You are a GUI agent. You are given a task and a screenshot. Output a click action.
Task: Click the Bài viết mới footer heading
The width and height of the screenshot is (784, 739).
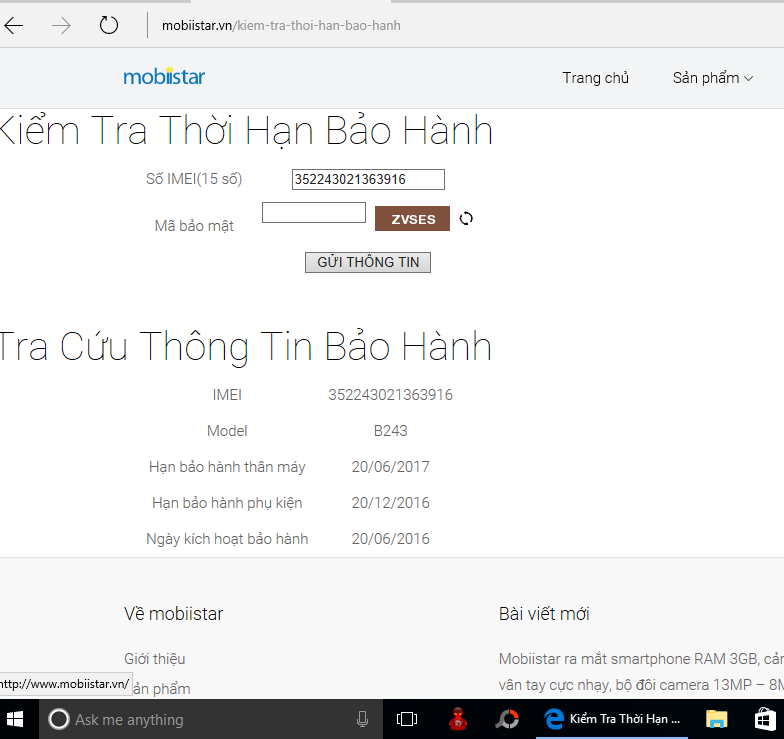click(x=544, y=614)
